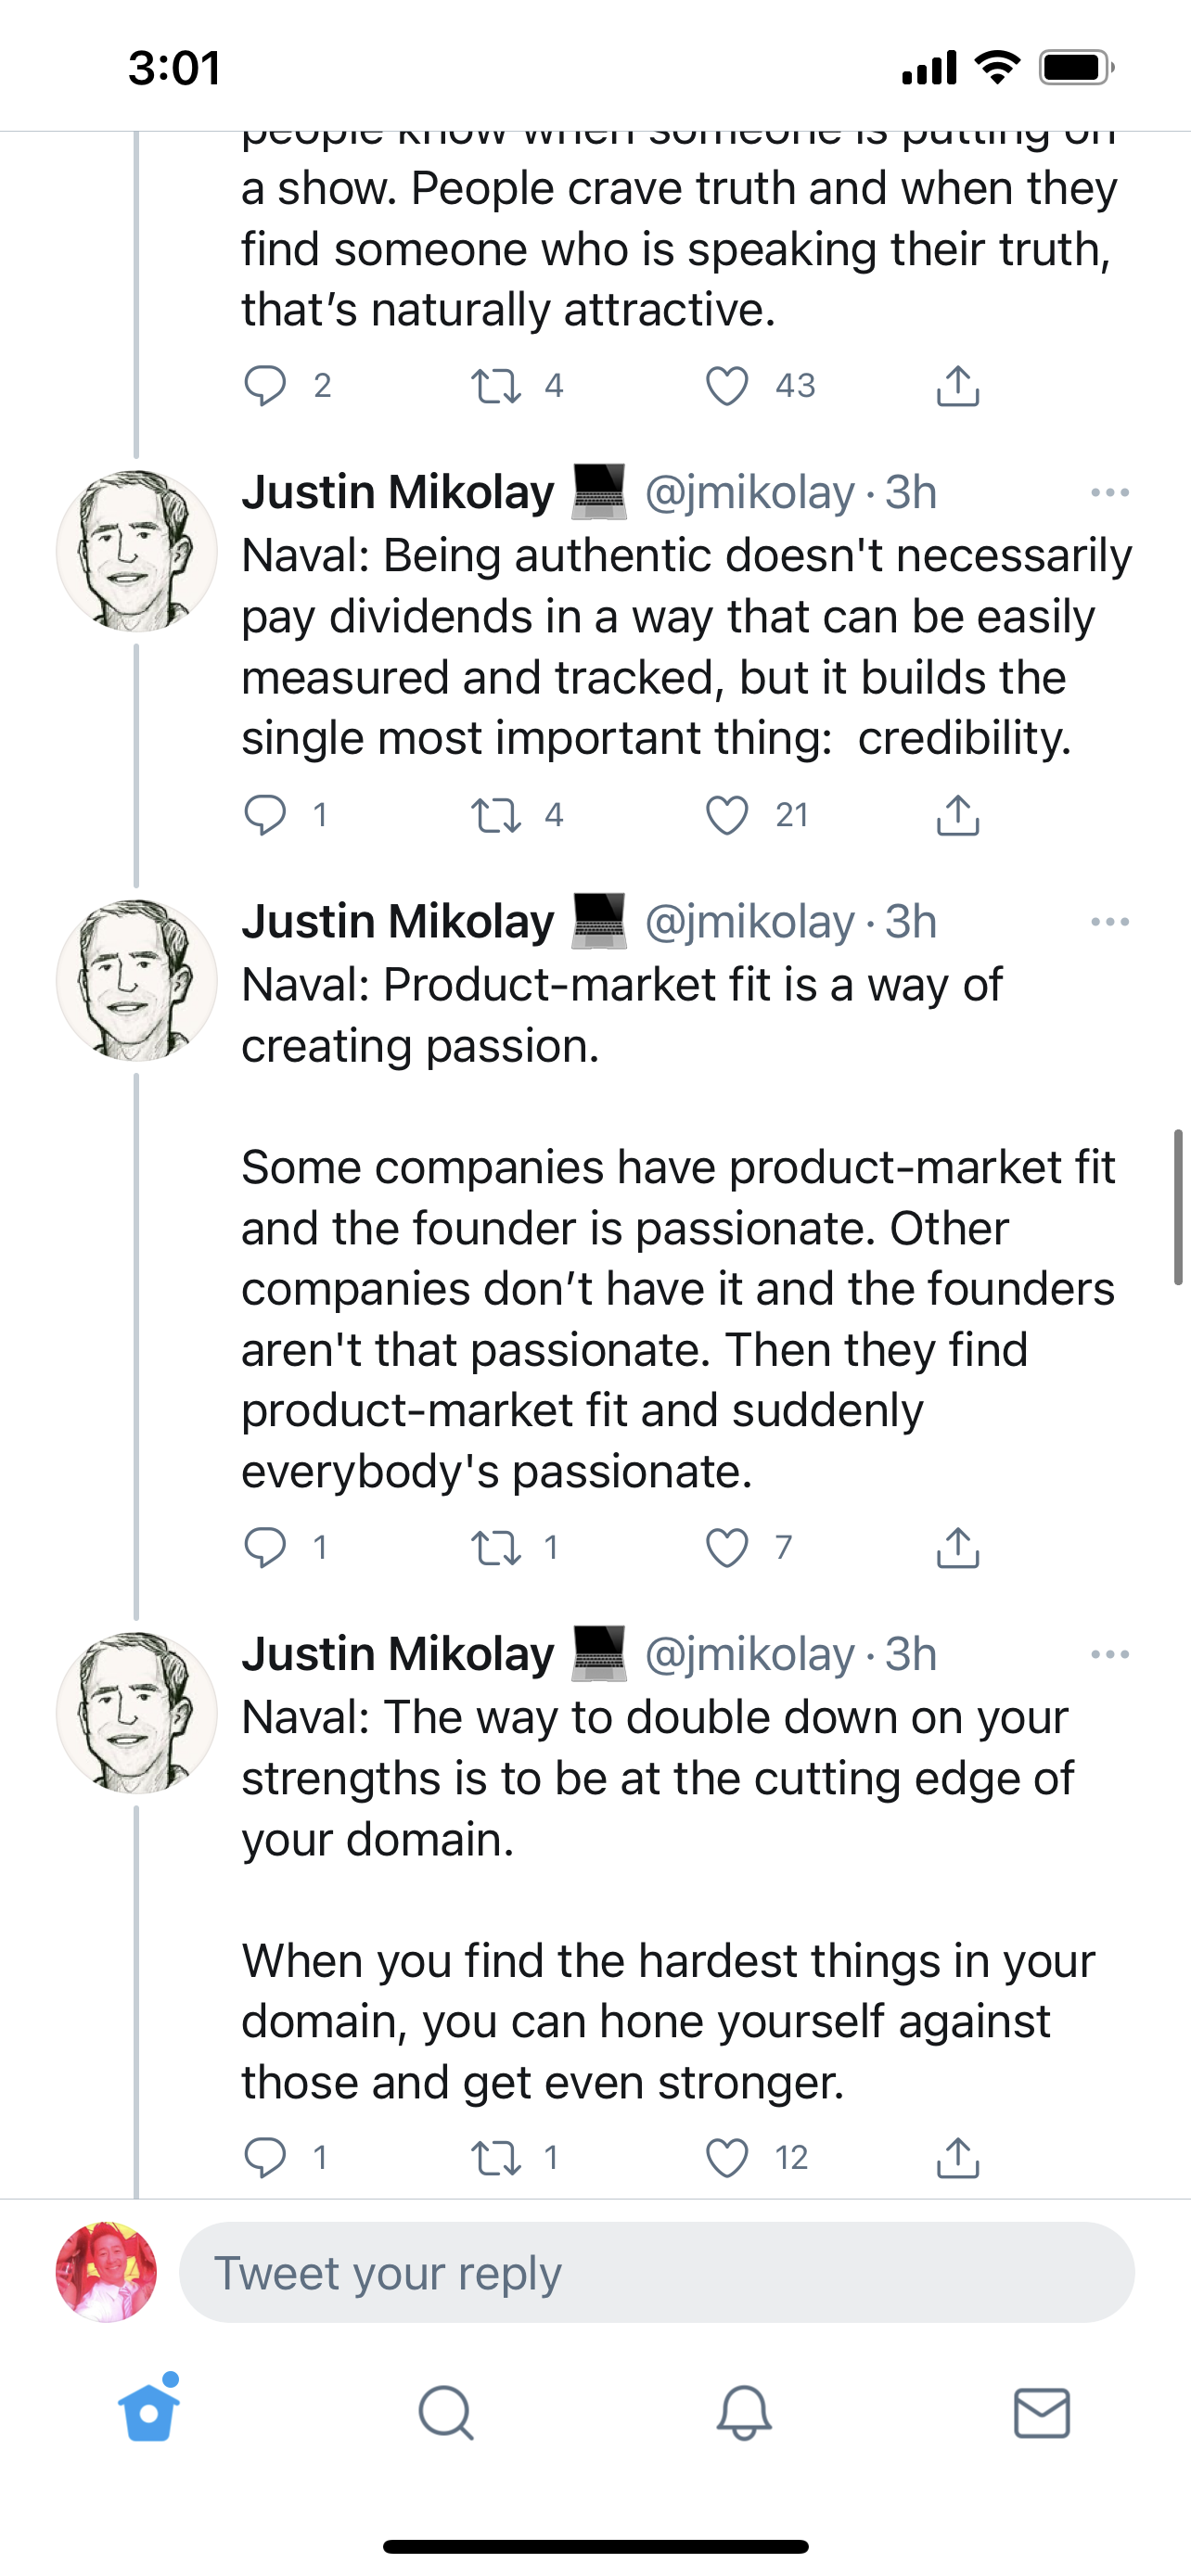Share the tweet with 43 likes

(957, 386)
